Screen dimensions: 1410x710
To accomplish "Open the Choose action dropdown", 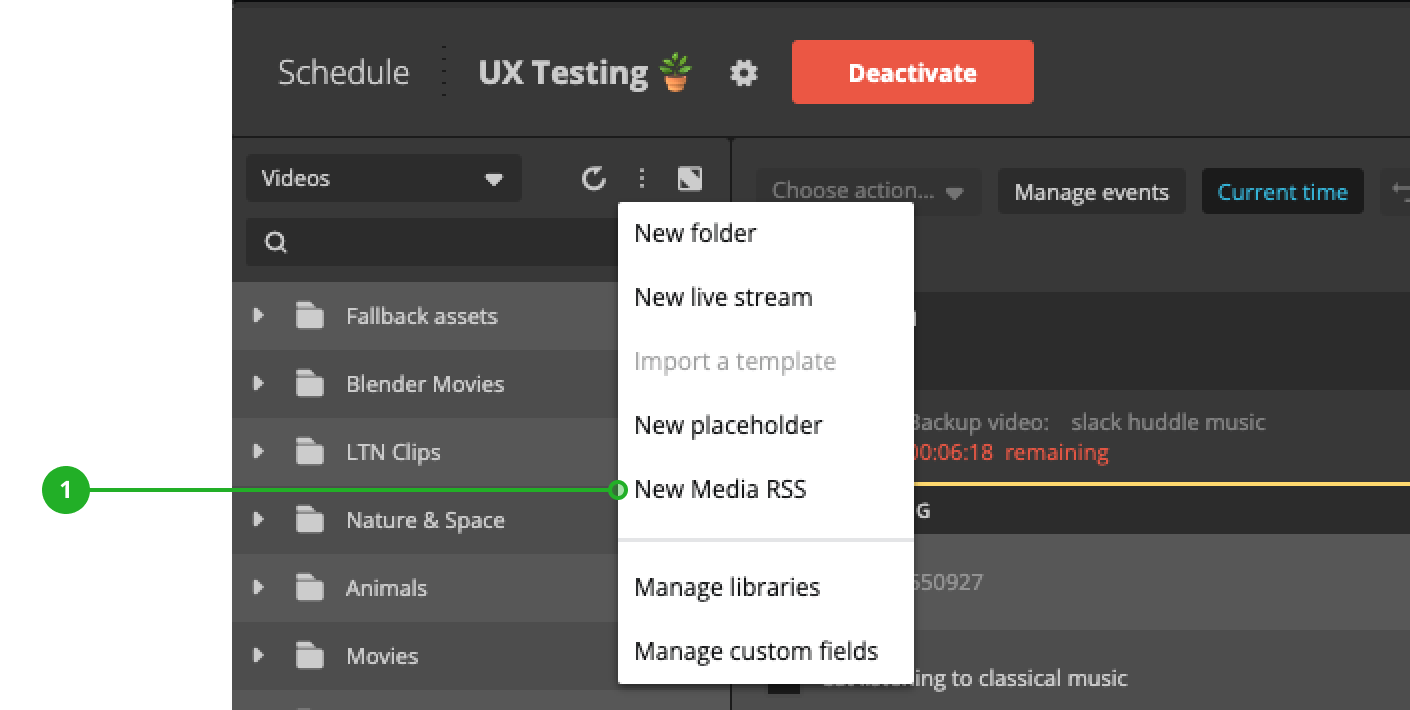I will pos(868,192).
